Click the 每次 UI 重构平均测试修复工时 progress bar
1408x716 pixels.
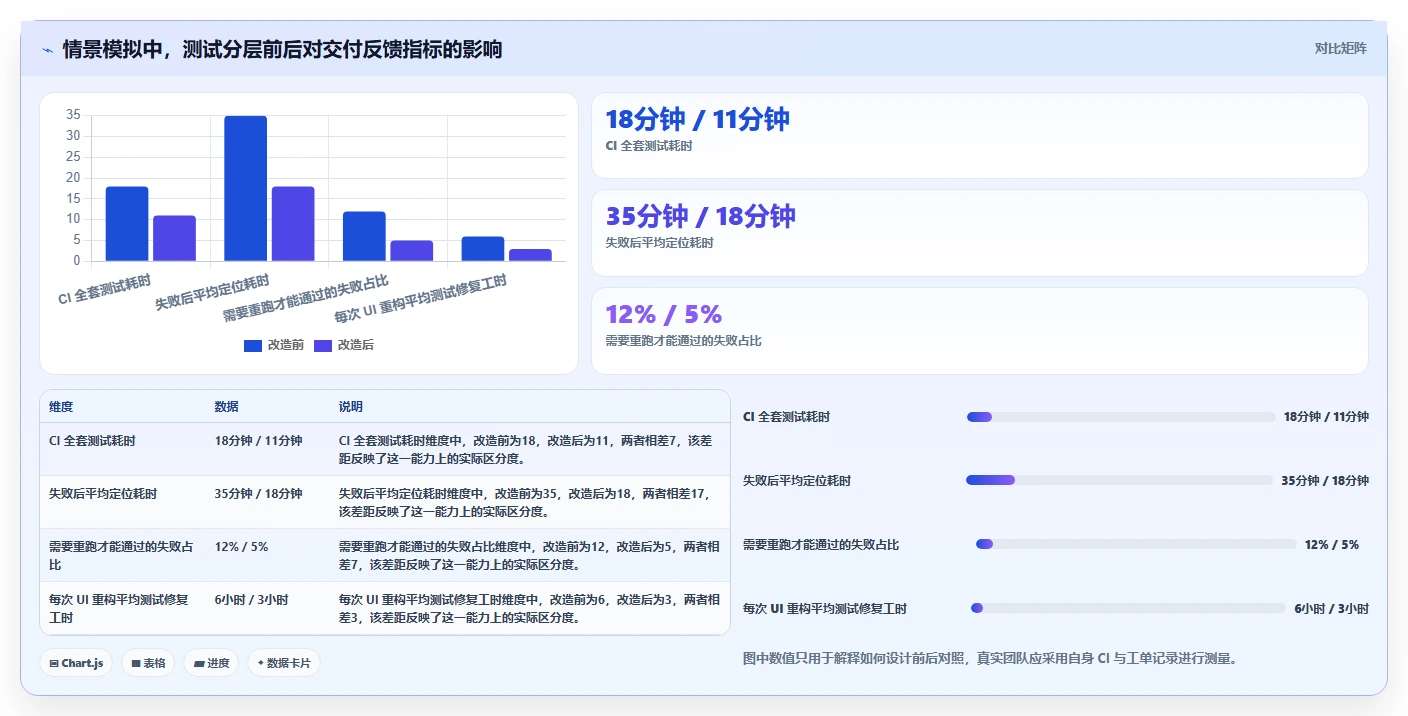click(x=1128, y=608)
